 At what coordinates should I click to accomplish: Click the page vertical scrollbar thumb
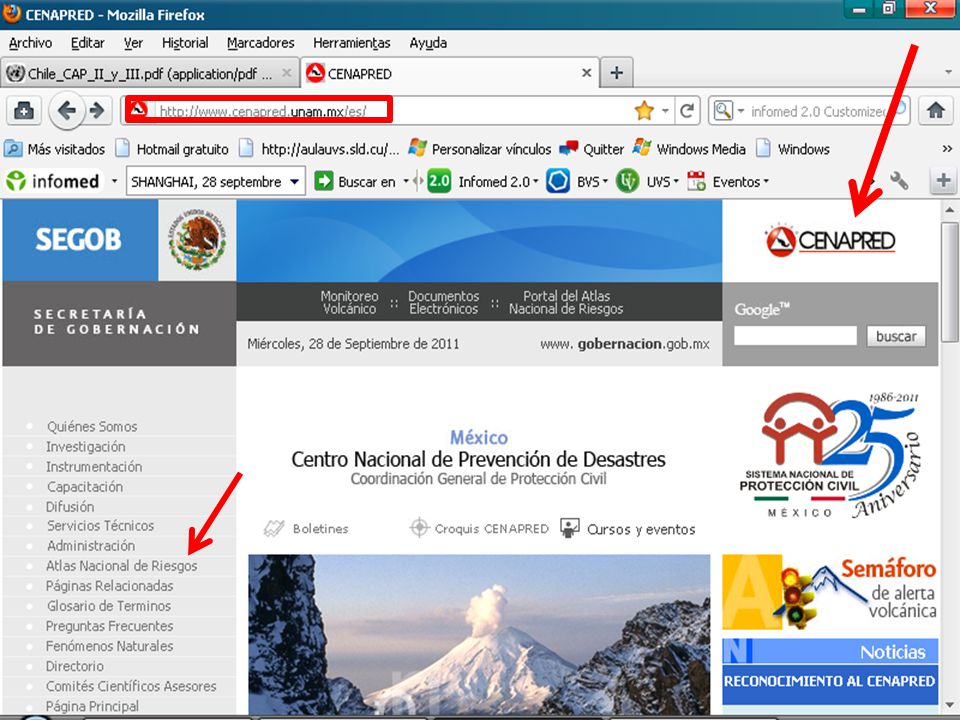click(x=950, y=282)
